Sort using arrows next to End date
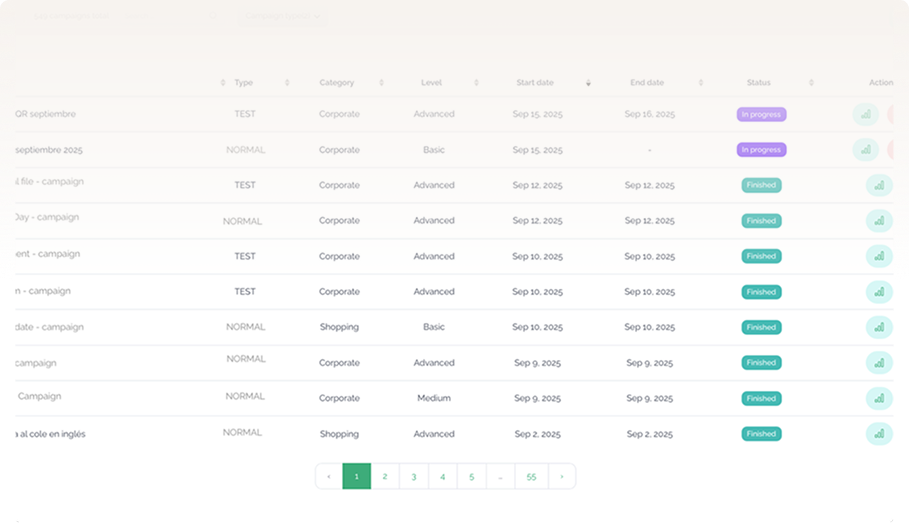 700,83
